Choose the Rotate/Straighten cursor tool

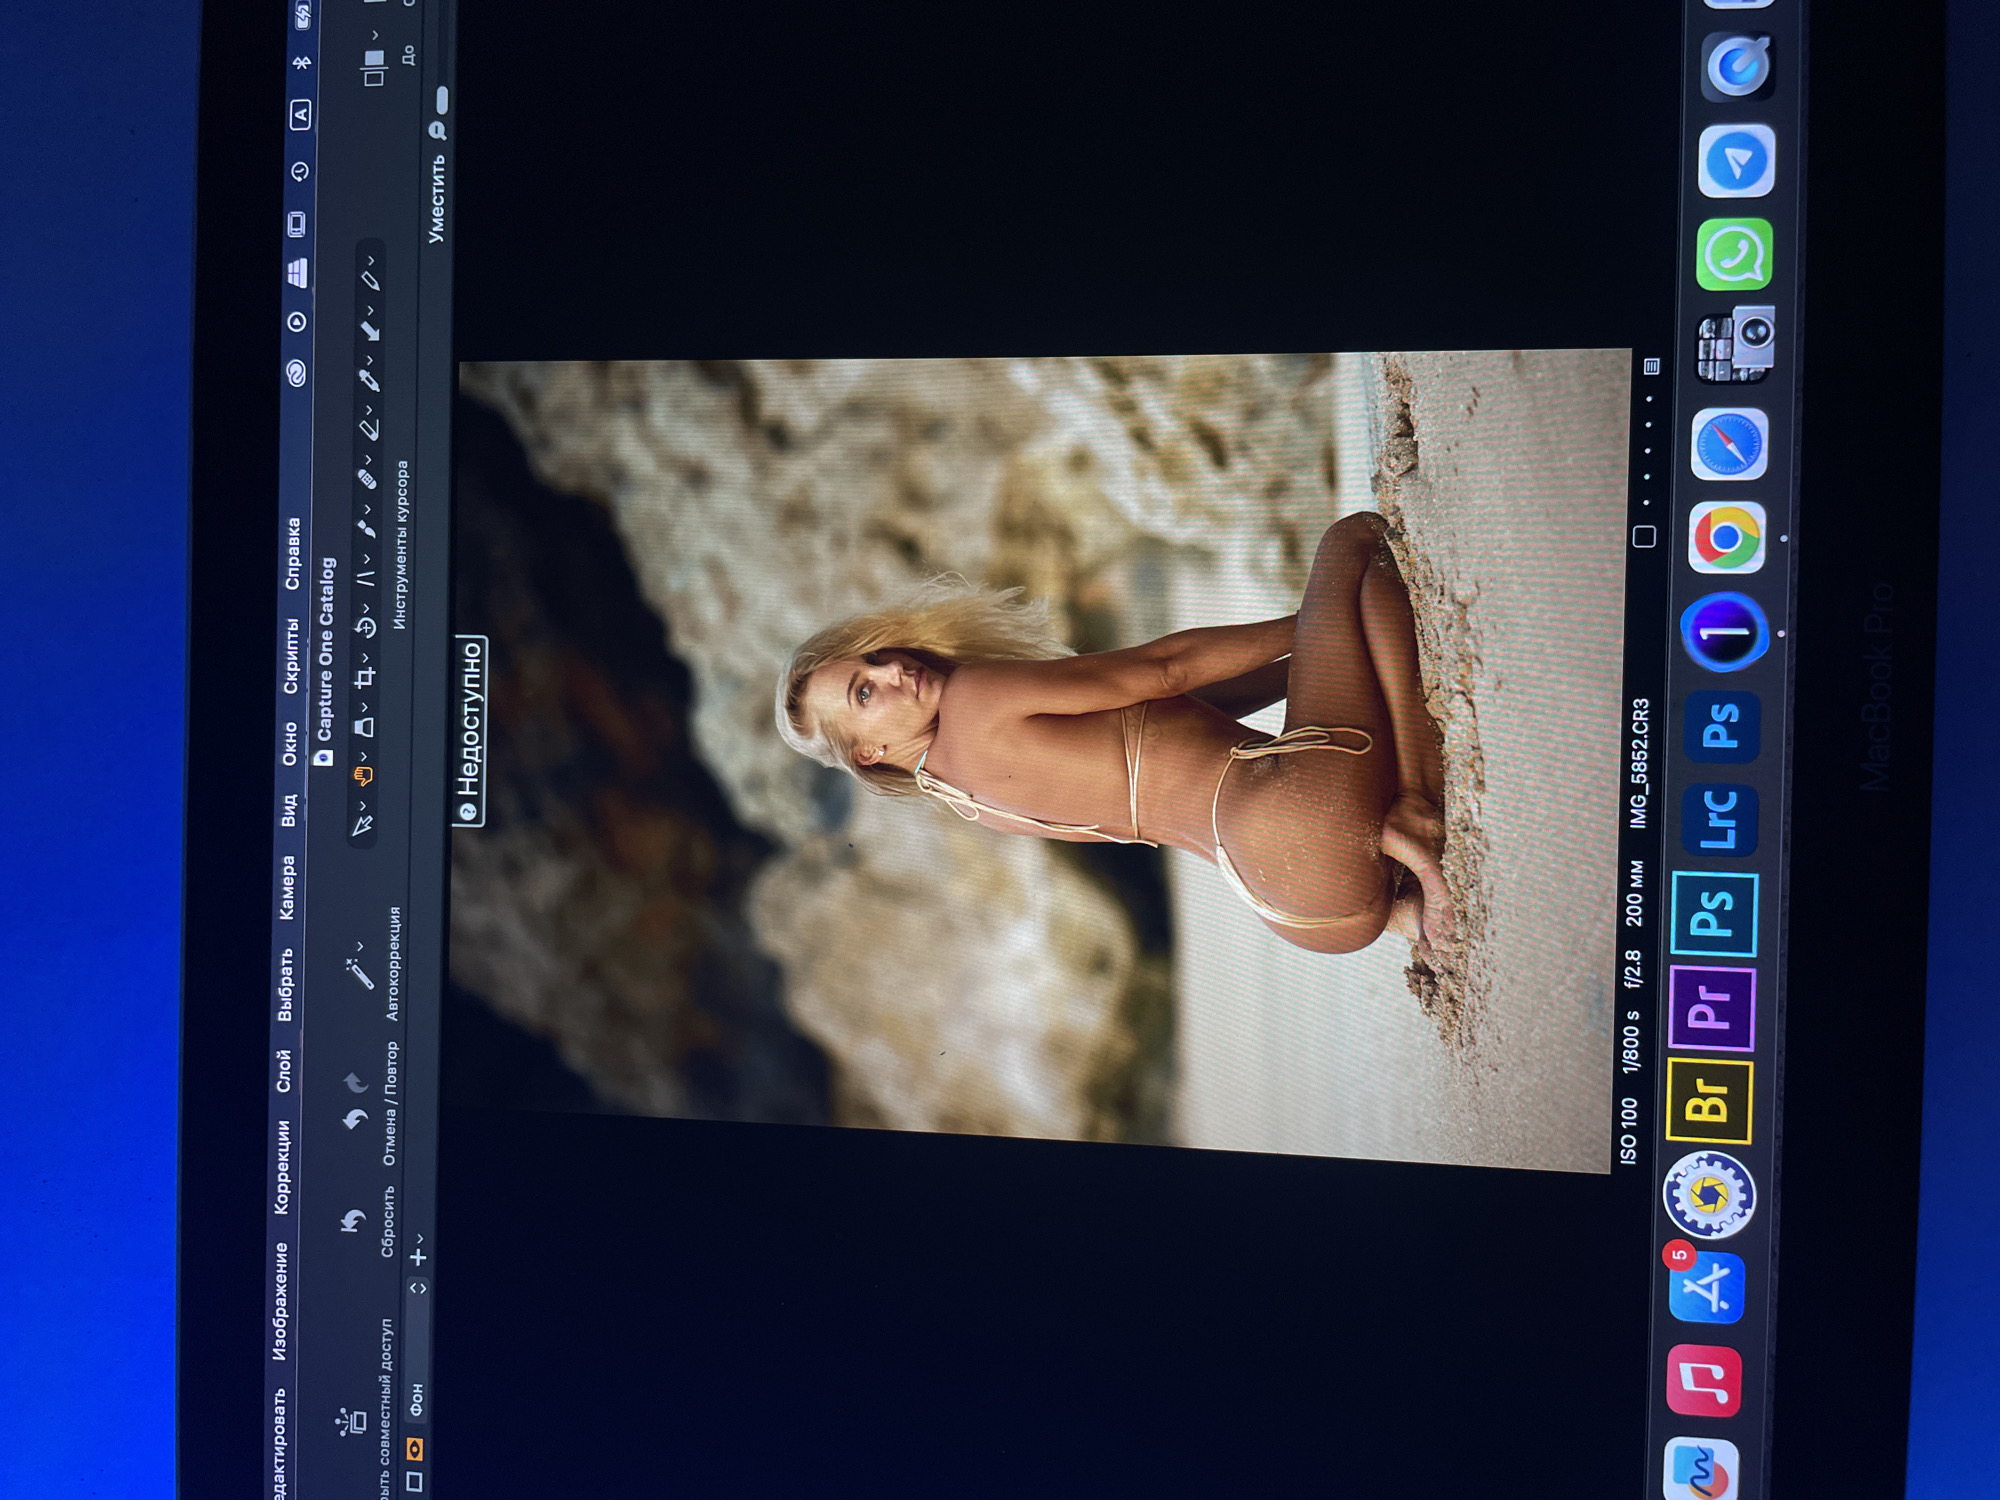click(x=366, y=628)
